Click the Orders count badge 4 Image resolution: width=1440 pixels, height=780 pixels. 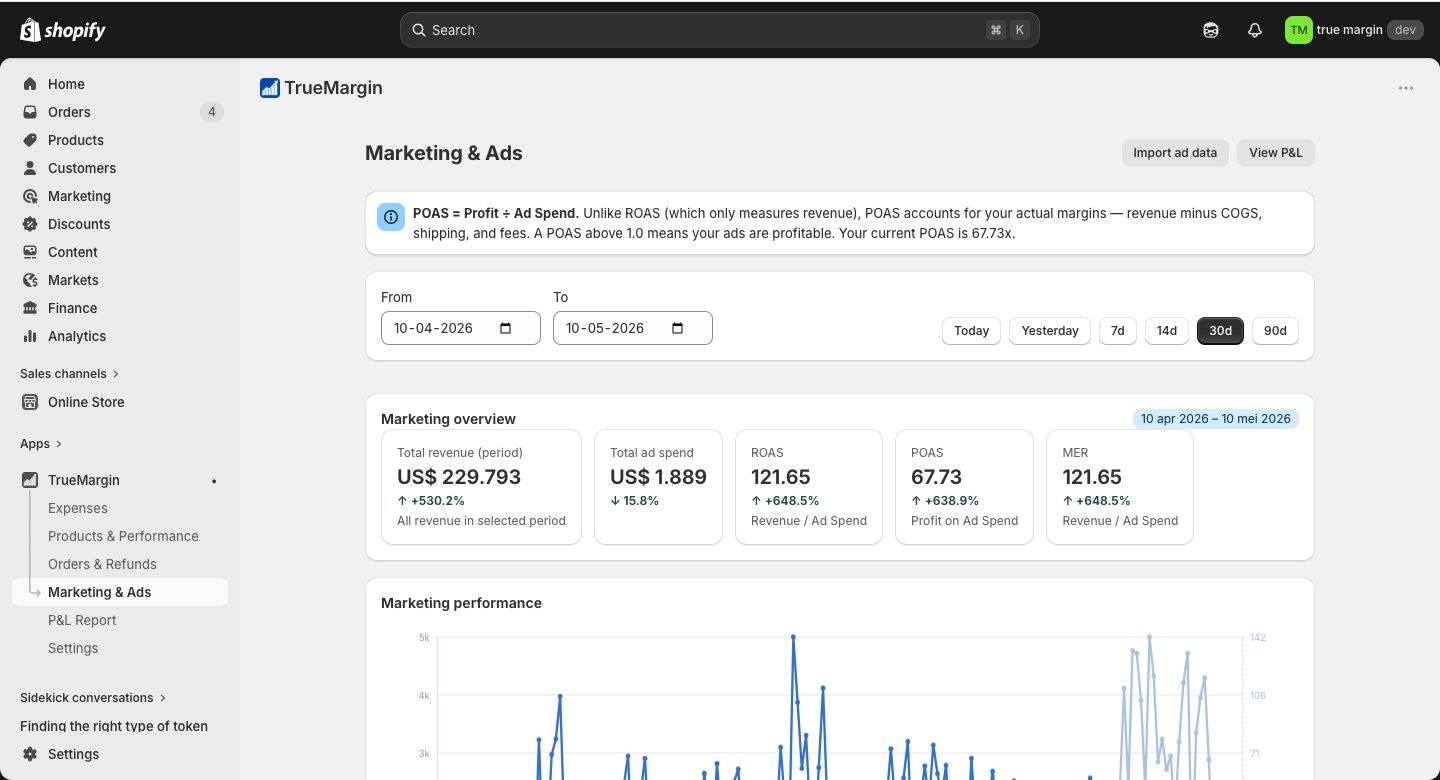click(211, 112)
